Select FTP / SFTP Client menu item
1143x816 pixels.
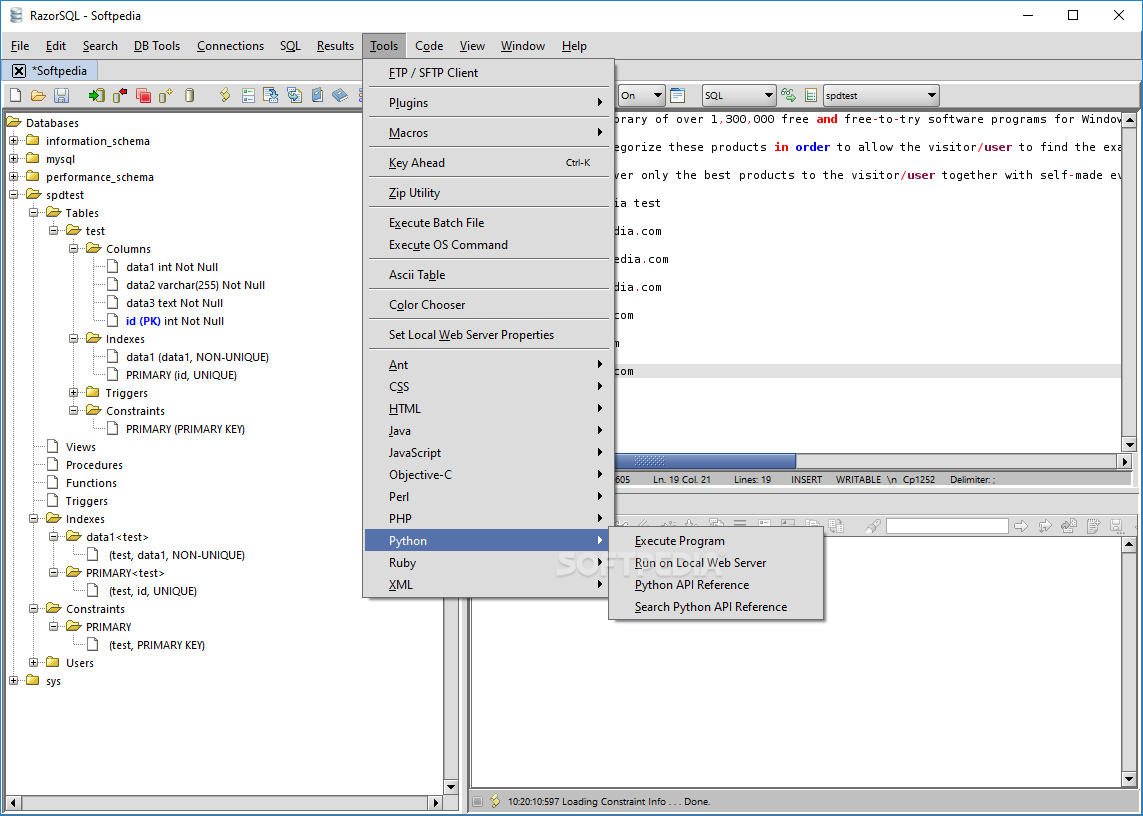pos(488,73)
